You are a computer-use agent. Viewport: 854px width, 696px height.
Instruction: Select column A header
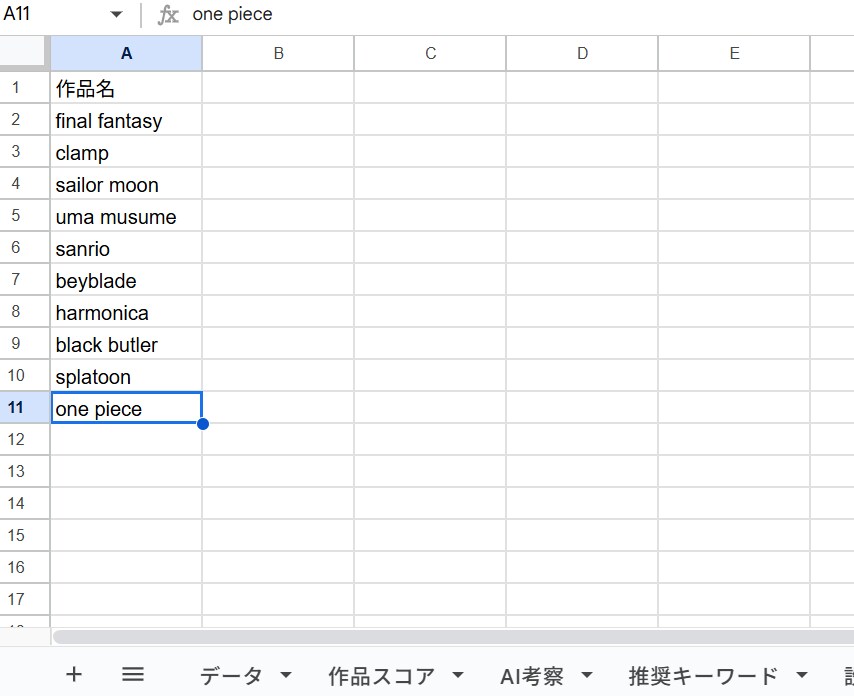tap(126, 53)
